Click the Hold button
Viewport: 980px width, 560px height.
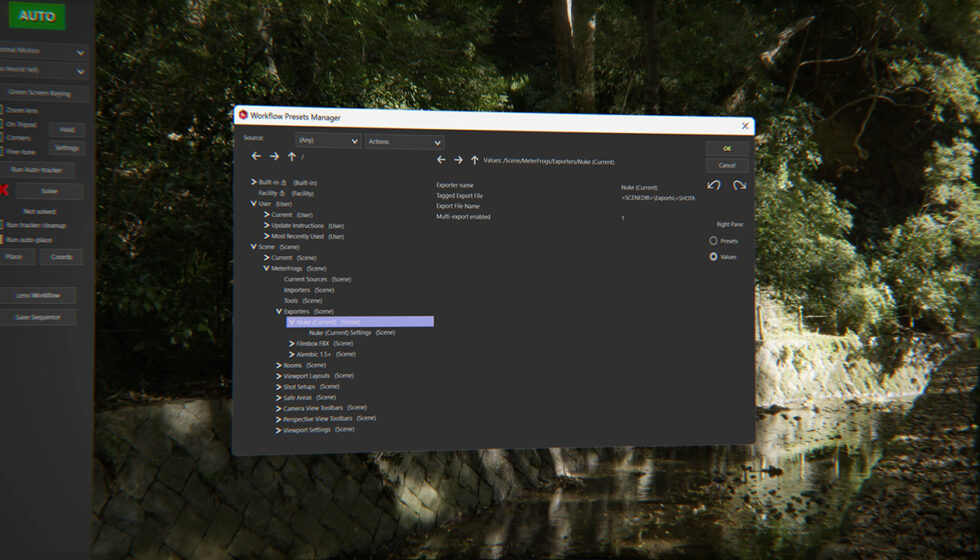click(x=67, y=130)
